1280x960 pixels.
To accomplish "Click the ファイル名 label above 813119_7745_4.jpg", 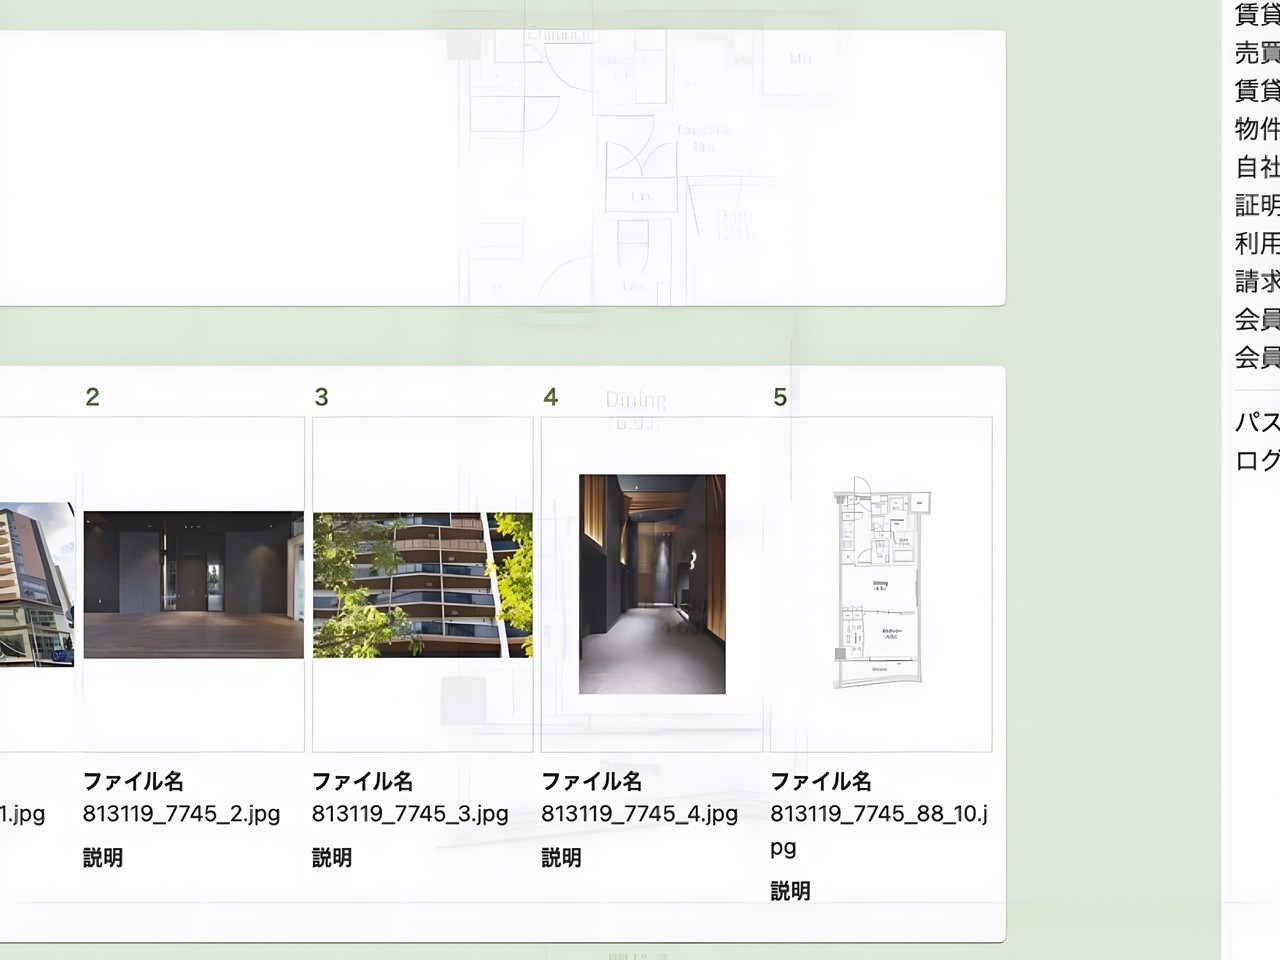I will coord(592,781).
